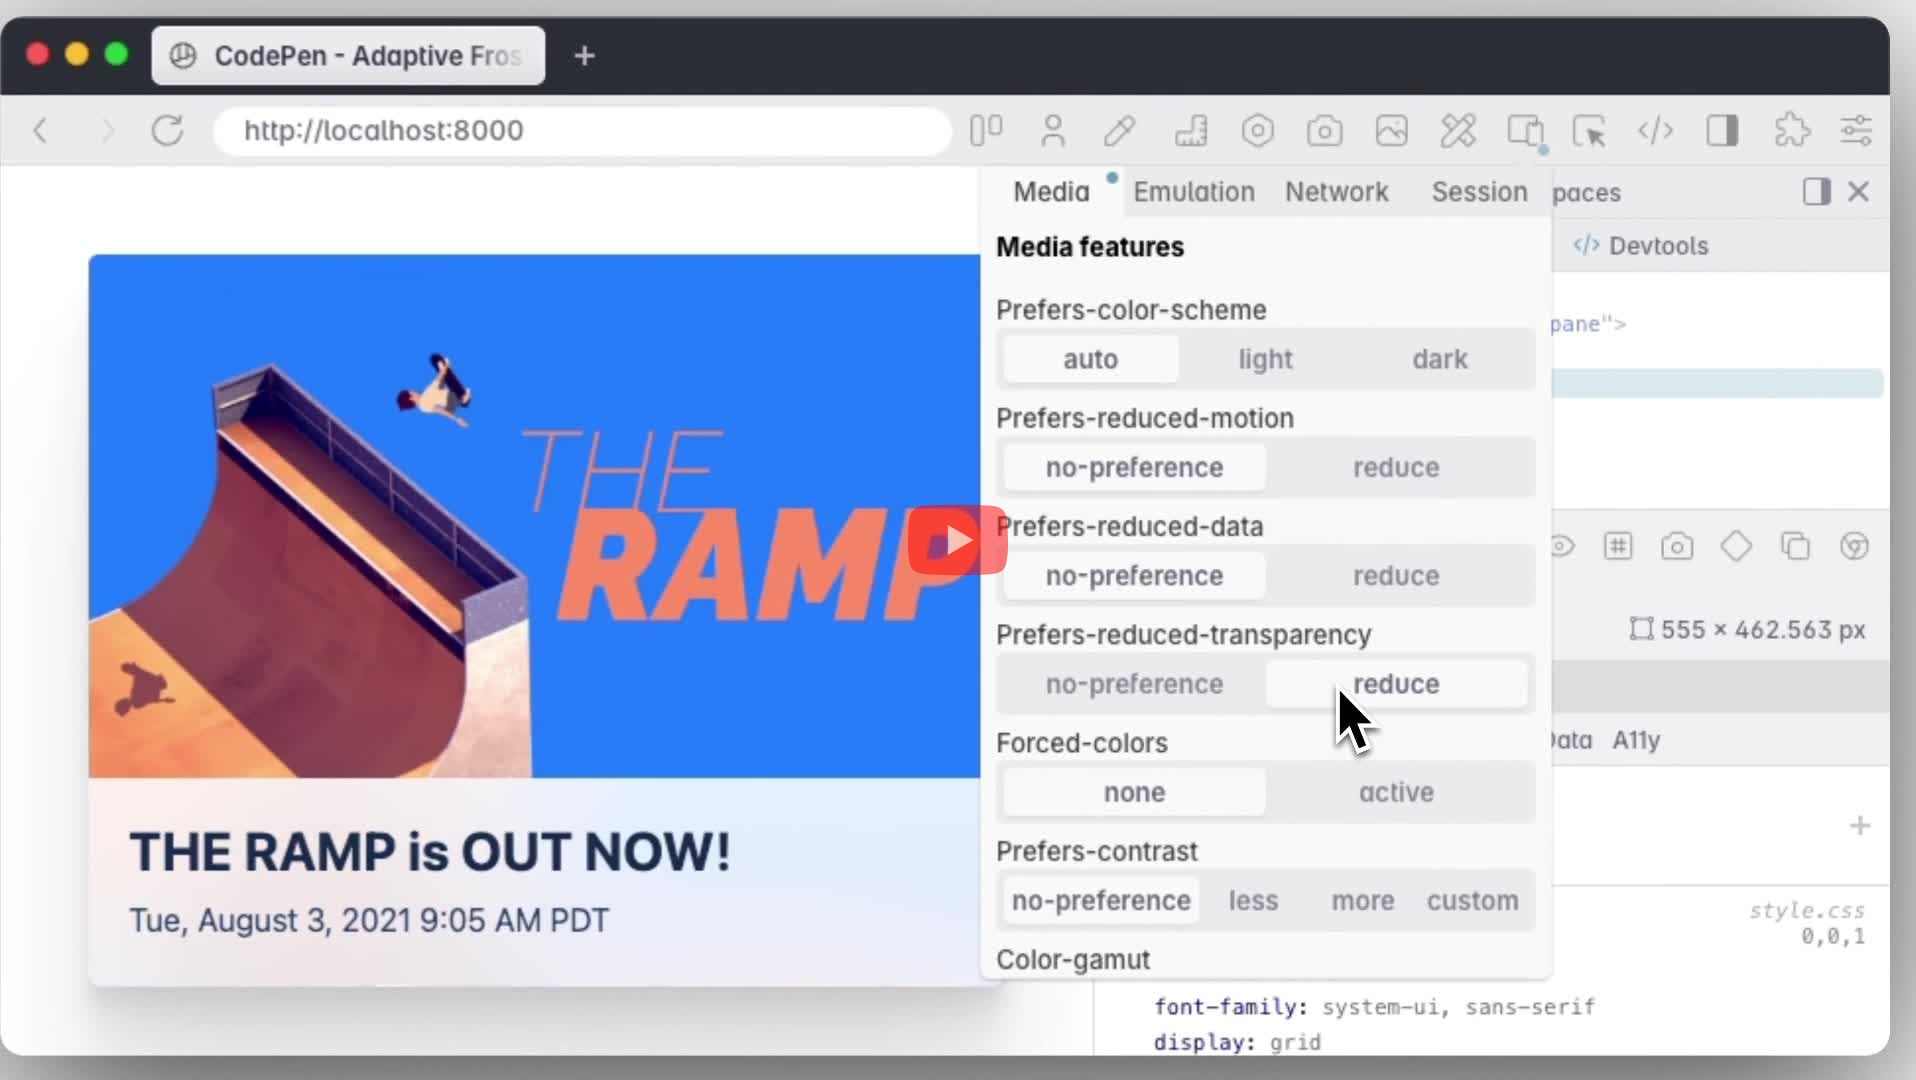Open a new browser tab
Image resolution: width=1916 pixels, height=1080 pixels.
click(585, 56)
